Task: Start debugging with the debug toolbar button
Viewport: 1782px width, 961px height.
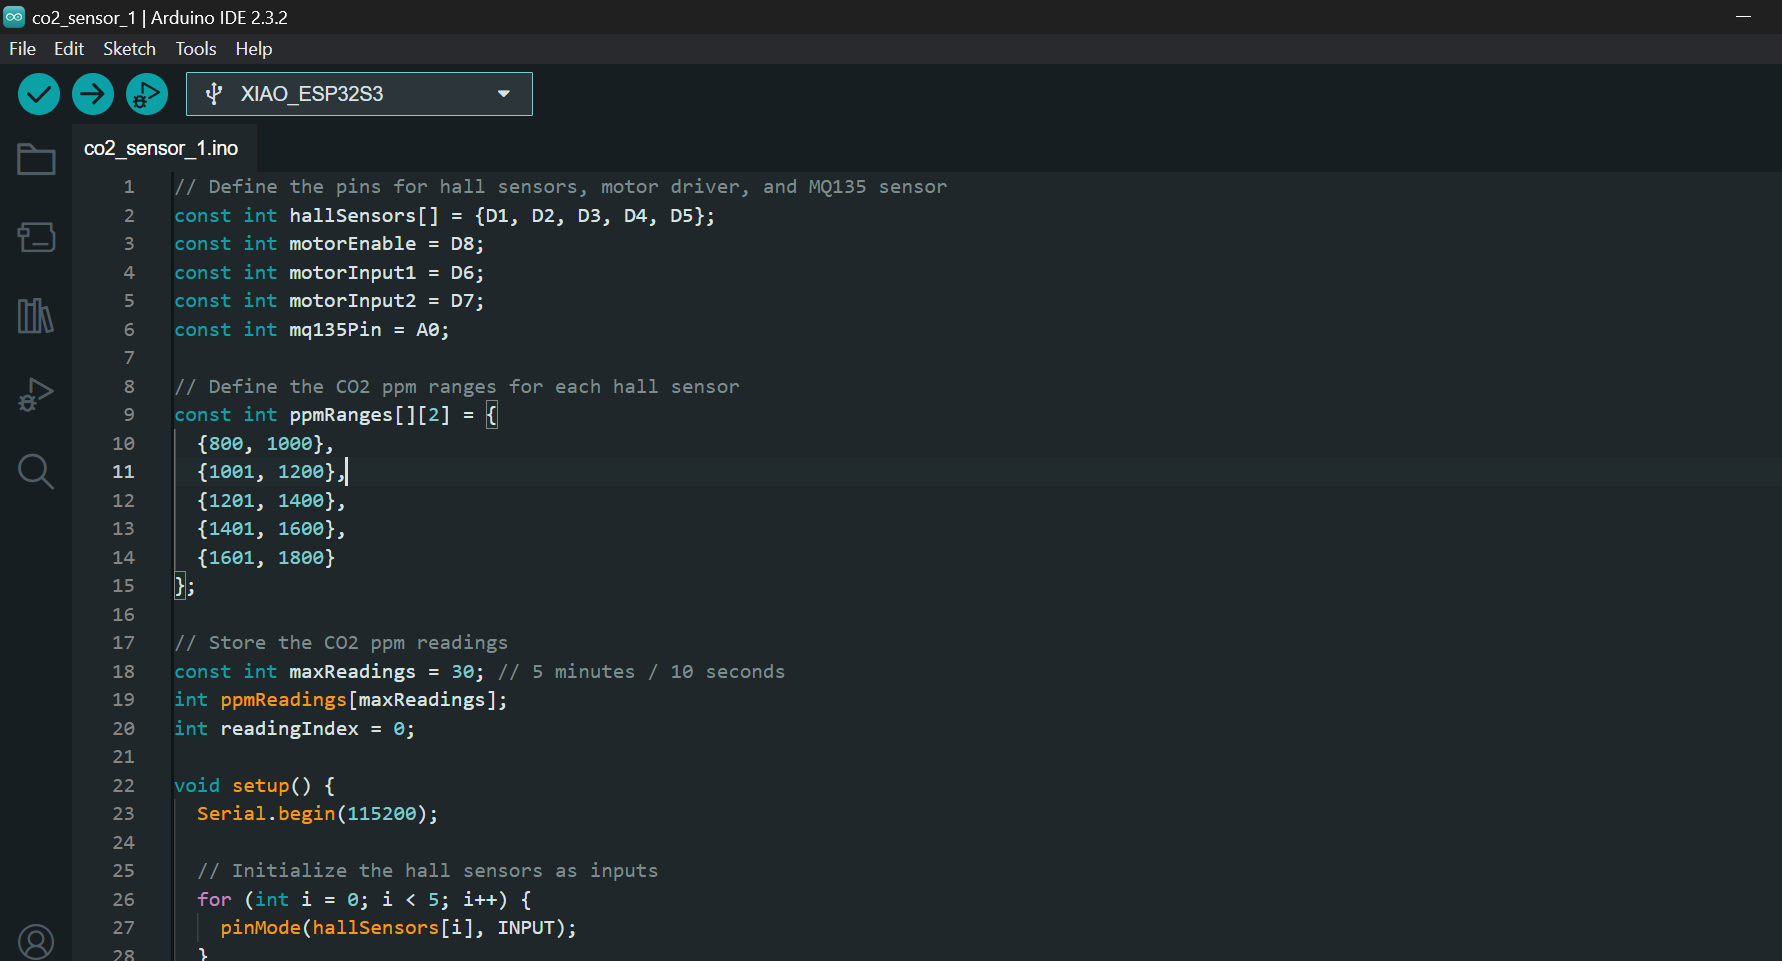Action: pos(147,94)
